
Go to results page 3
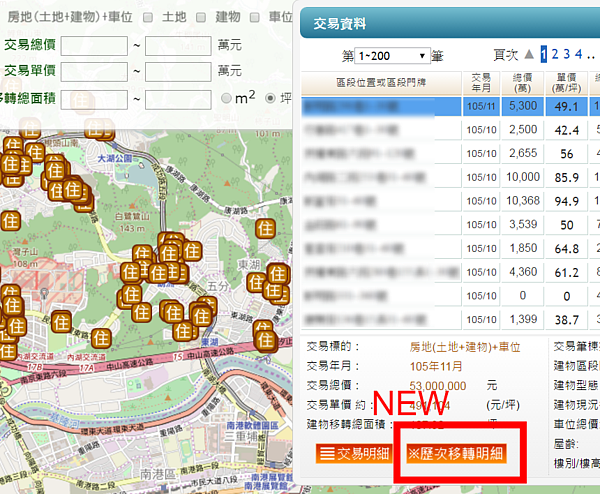(x=567, y=54)
